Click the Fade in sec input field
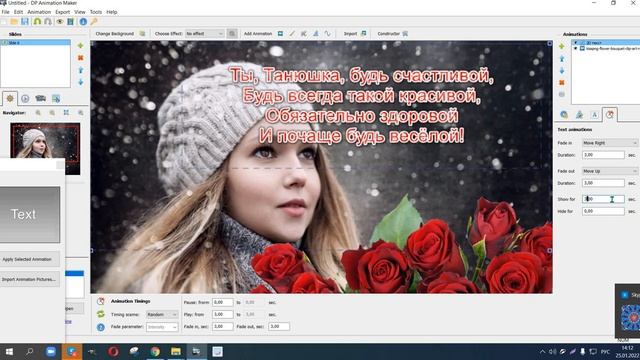This screenshot has width=640, height=360. click(222, 327)
